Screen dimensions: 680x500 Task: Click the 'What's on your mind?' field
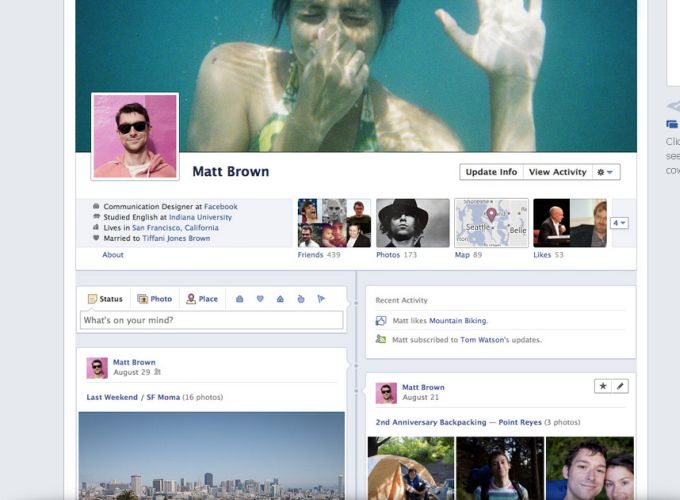211,321
